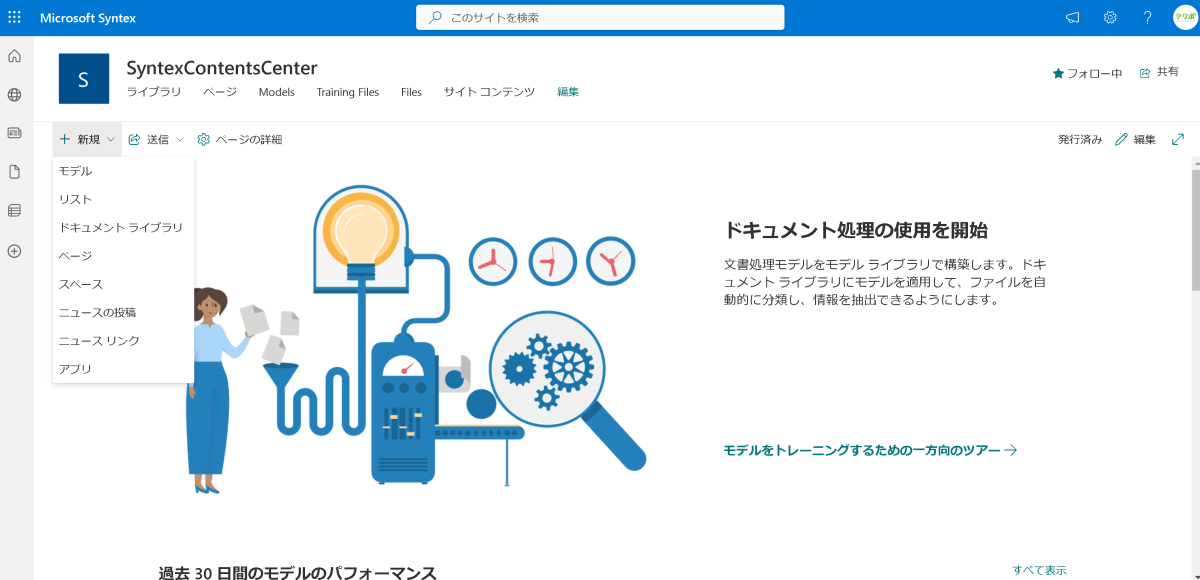The height and width of the screenshot is (580, 1200).
Task: Open My lists icon in left rail
Action: tap(14, 211)
